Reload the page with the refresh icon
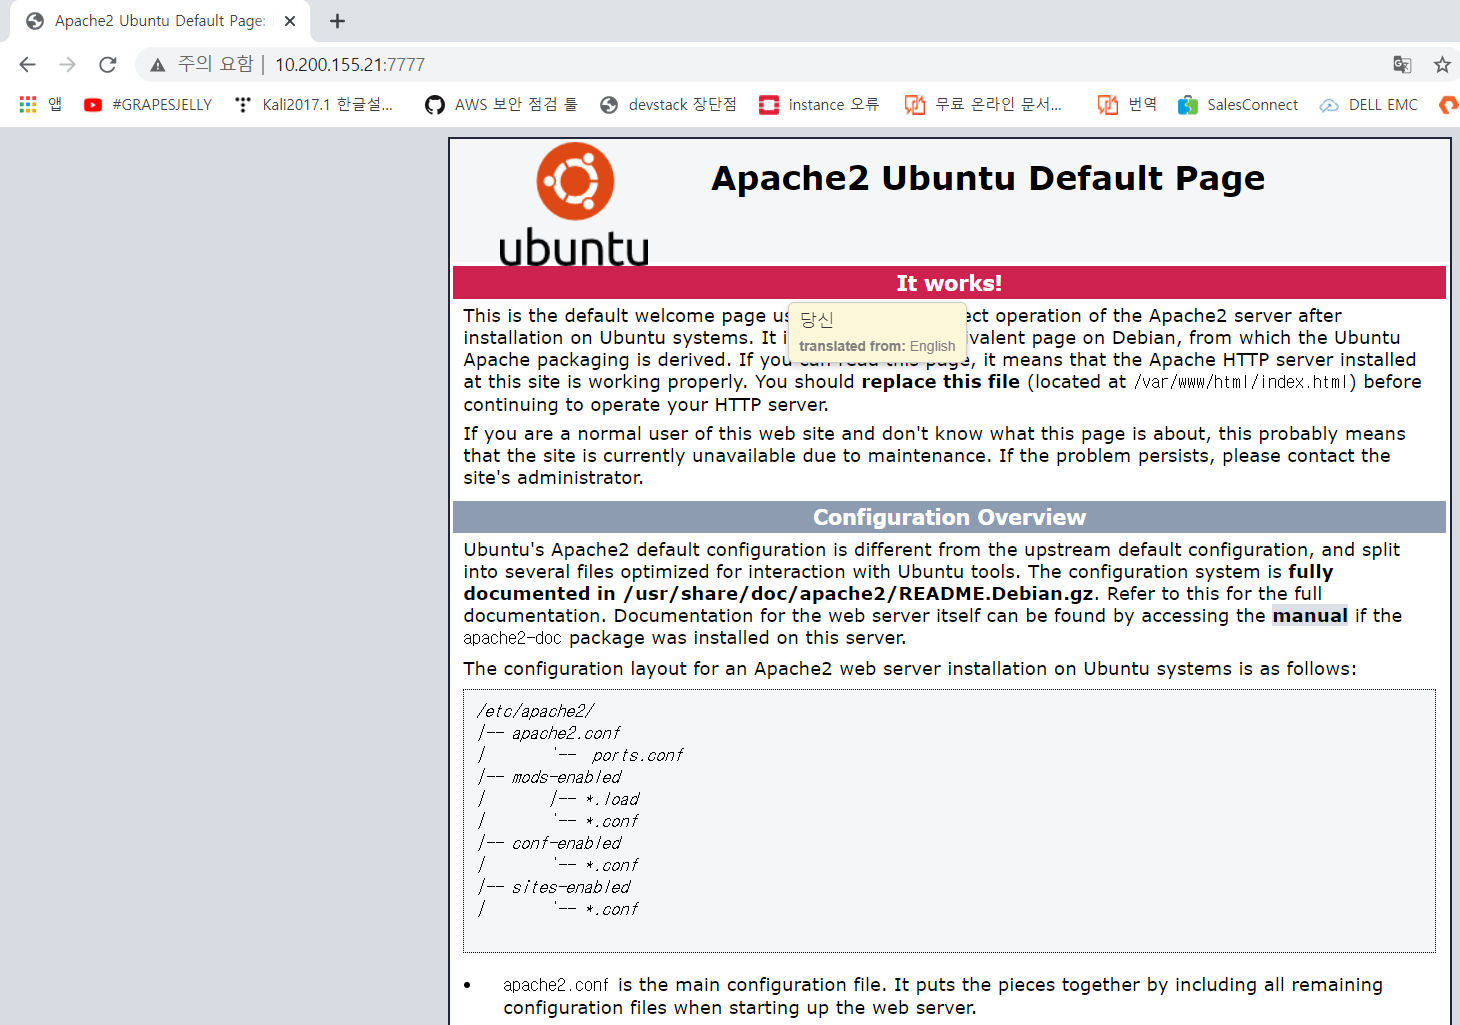 tap(108, 65)
